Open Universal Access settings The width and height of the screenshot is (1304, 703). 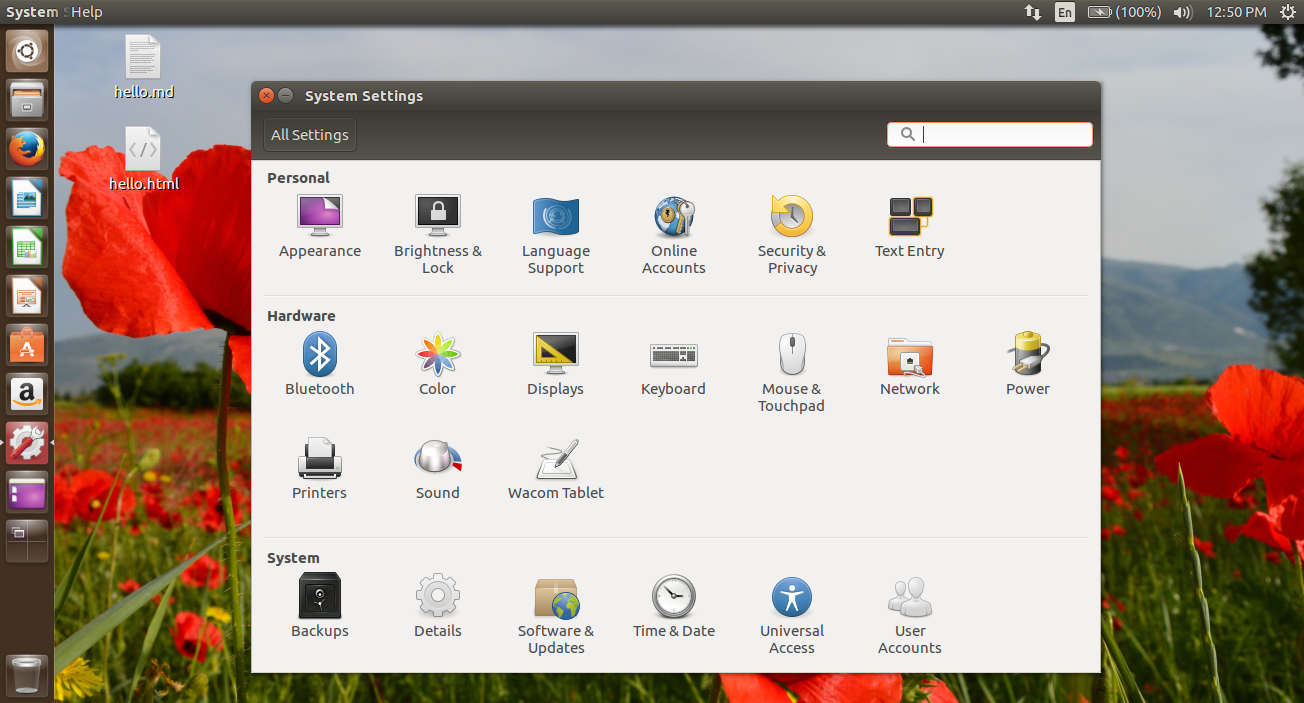(792, 614)
